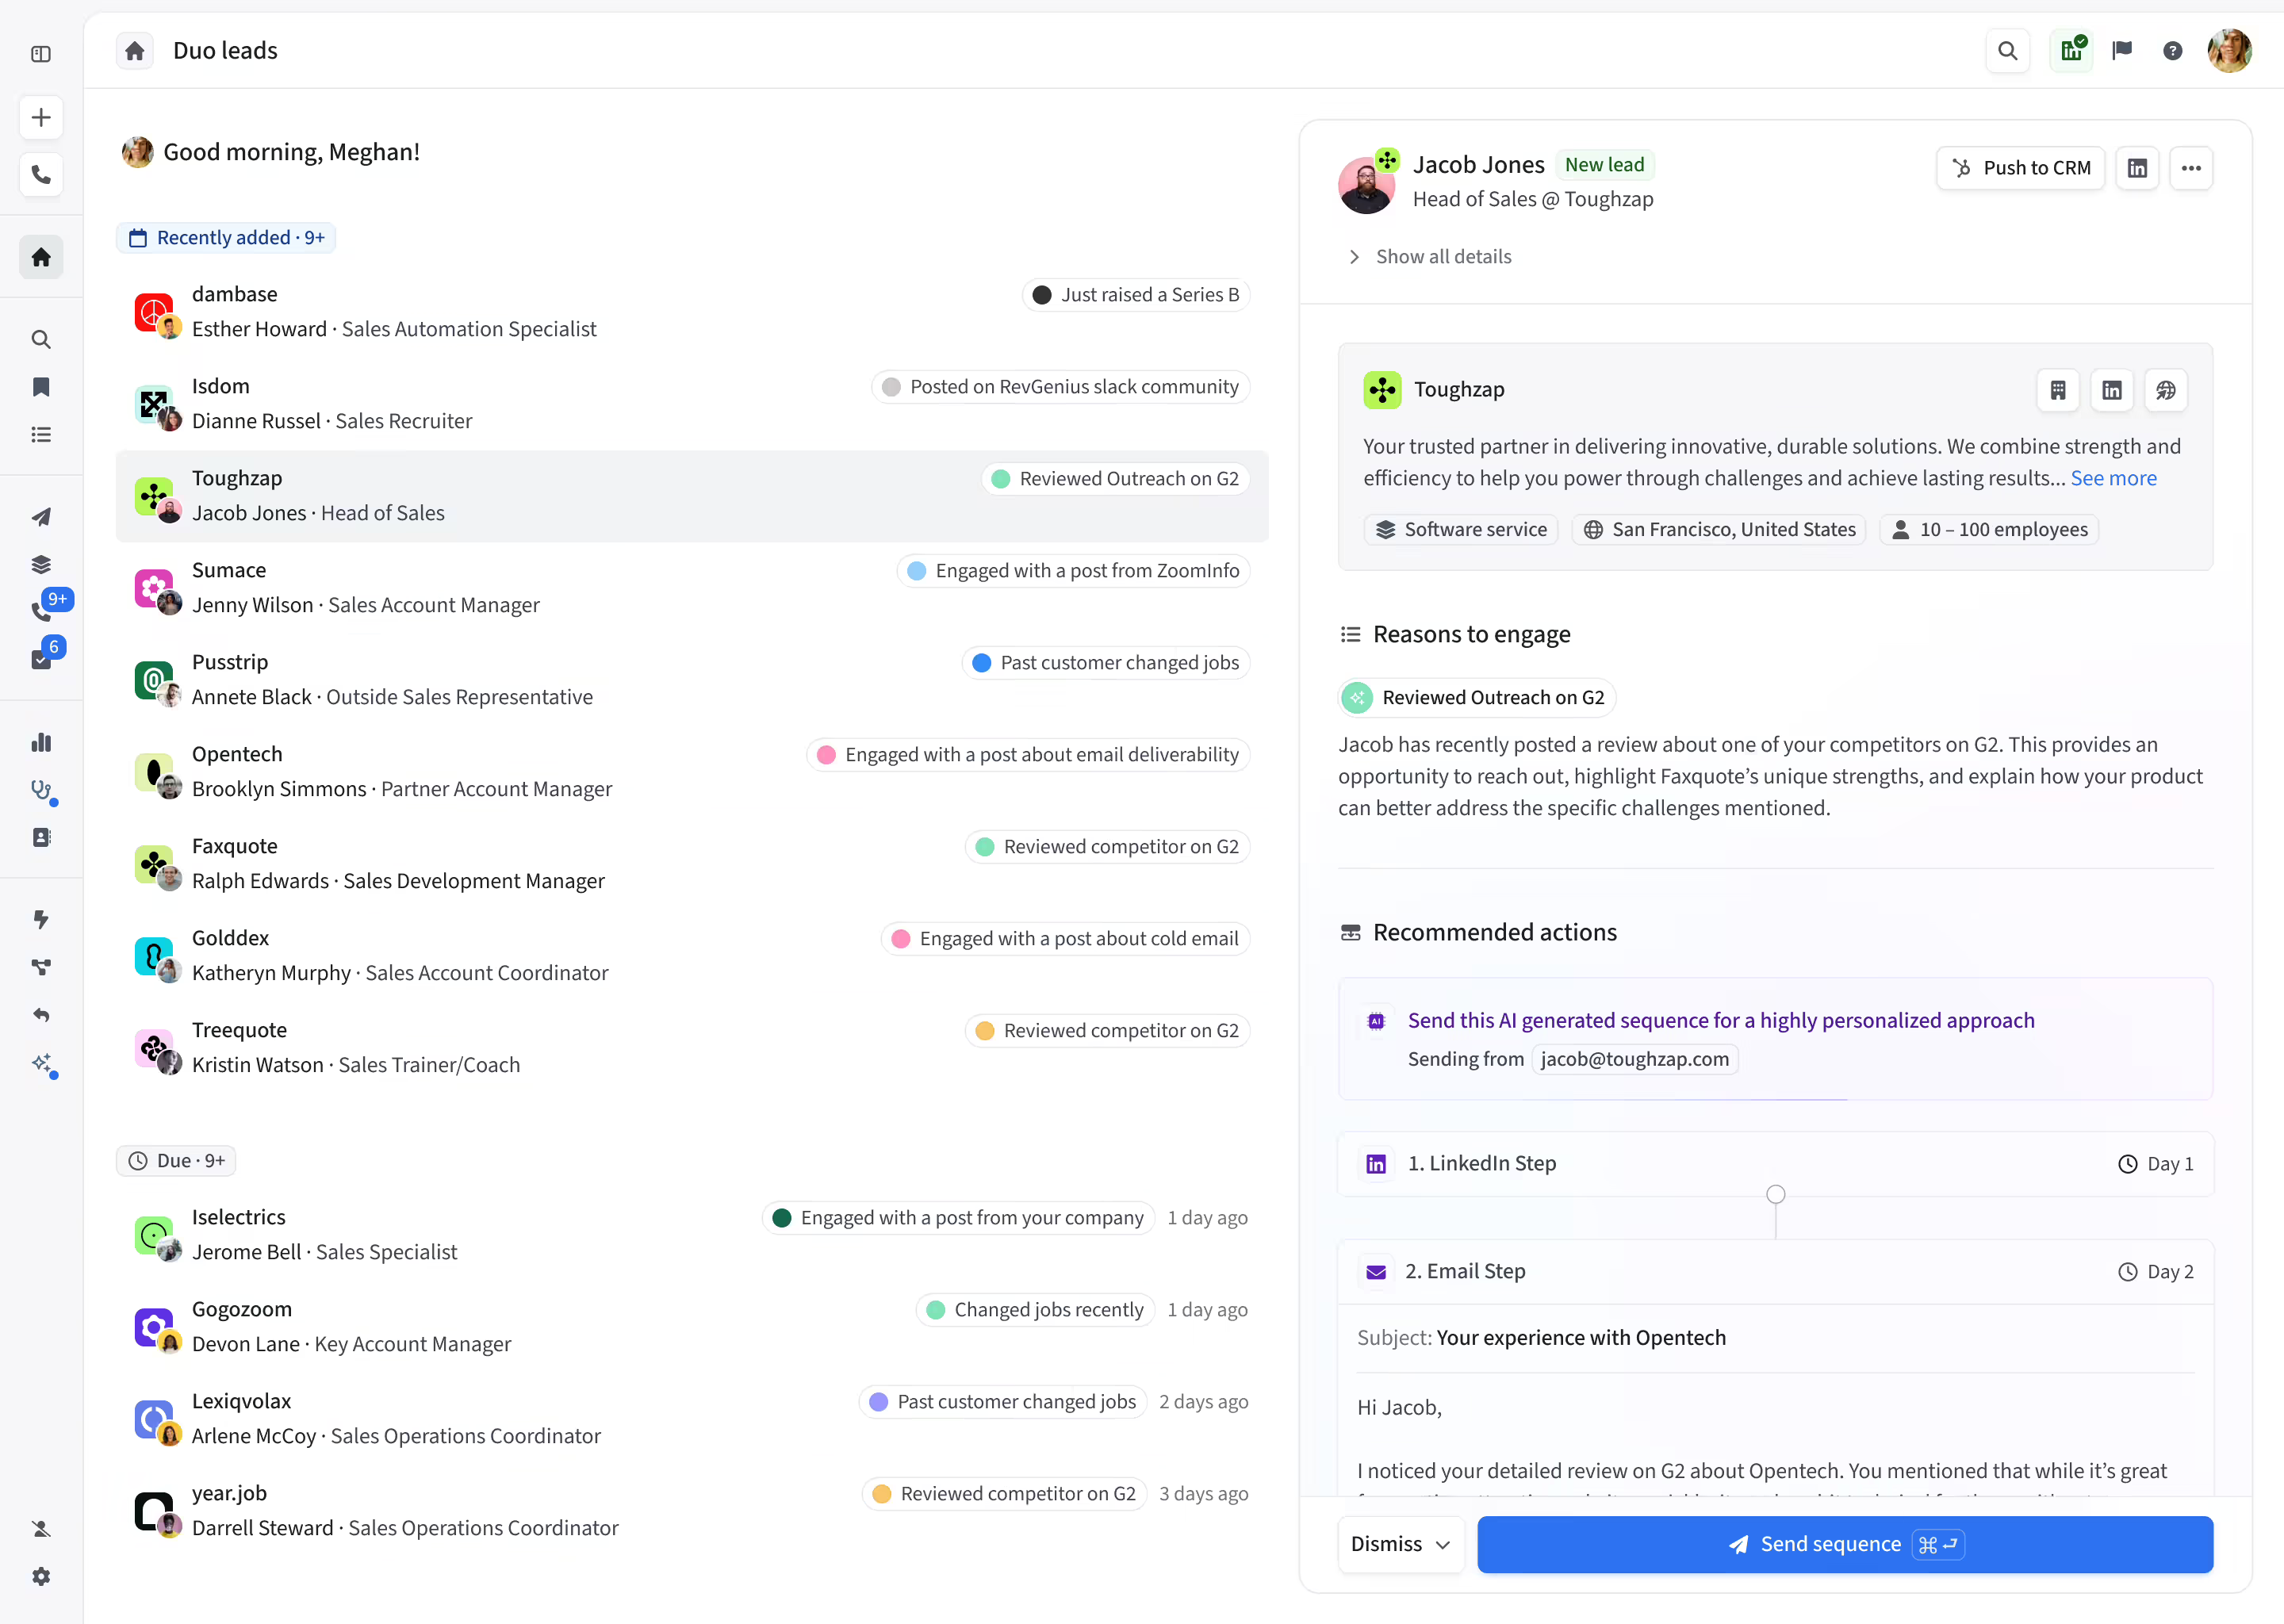Click the flag icon in the top bar
The width and height of the screenshot is (2284, 1624).
tap(2122, 50)
